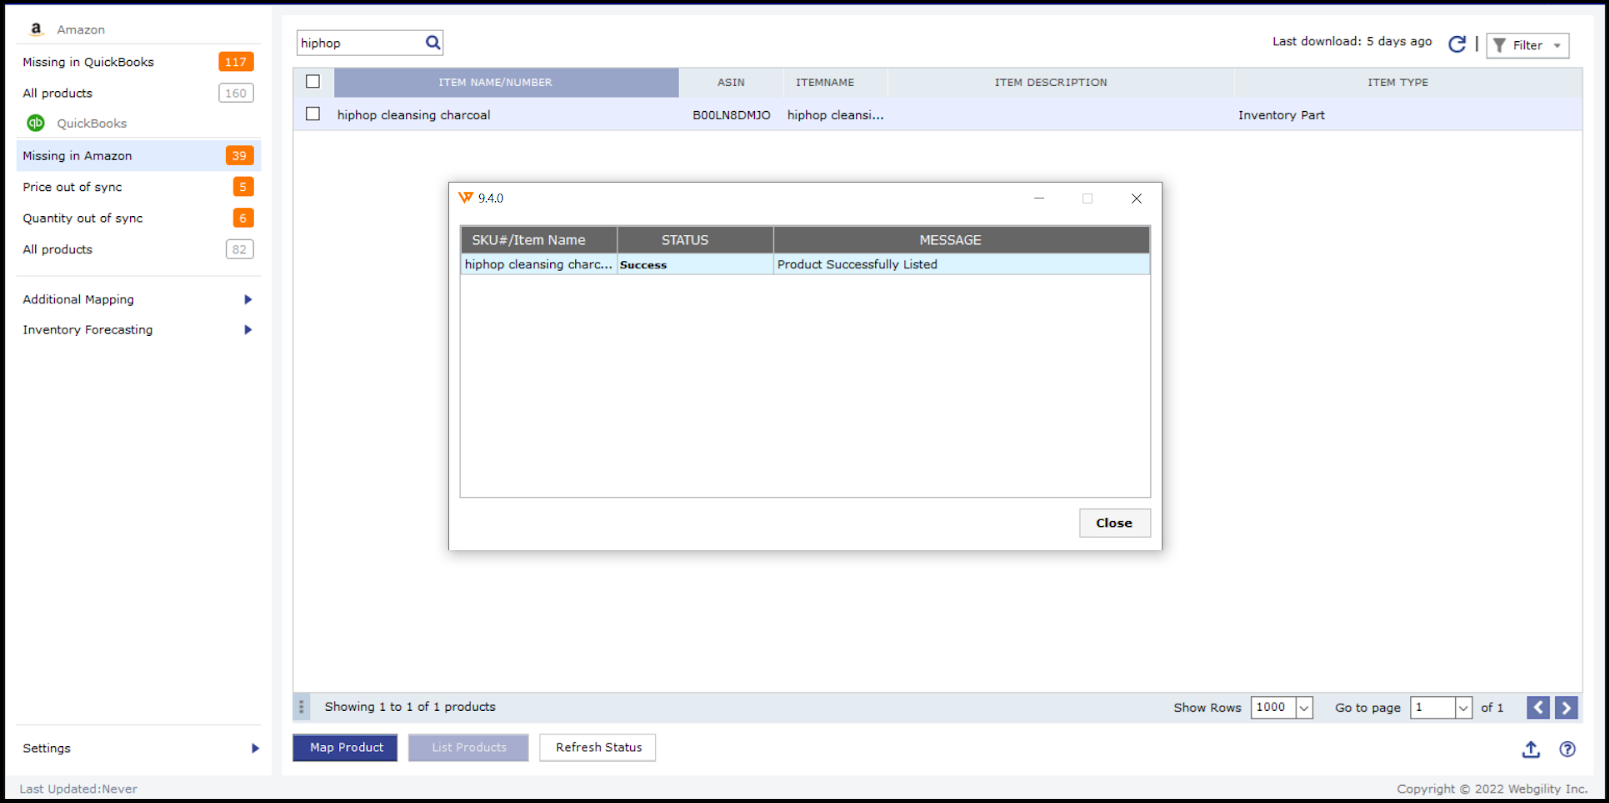Click the search magnifier icon
The image size is (1609, 803).
tap(433, 43)
